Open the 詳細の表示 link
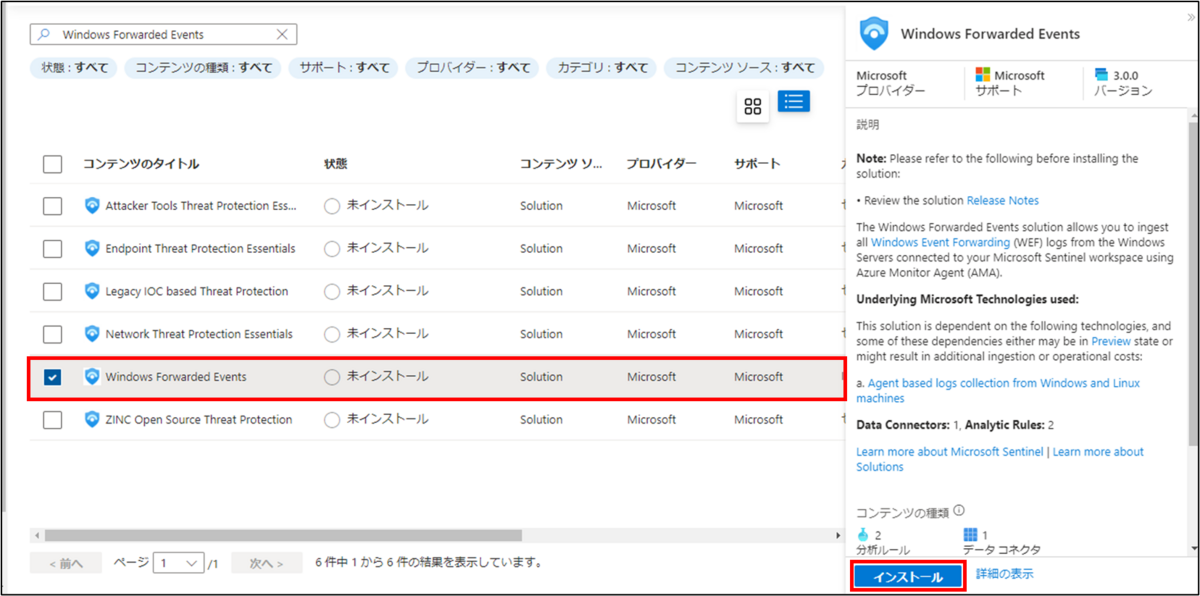Screen dimensions: 1200x596 click(x=1004, y=574)
